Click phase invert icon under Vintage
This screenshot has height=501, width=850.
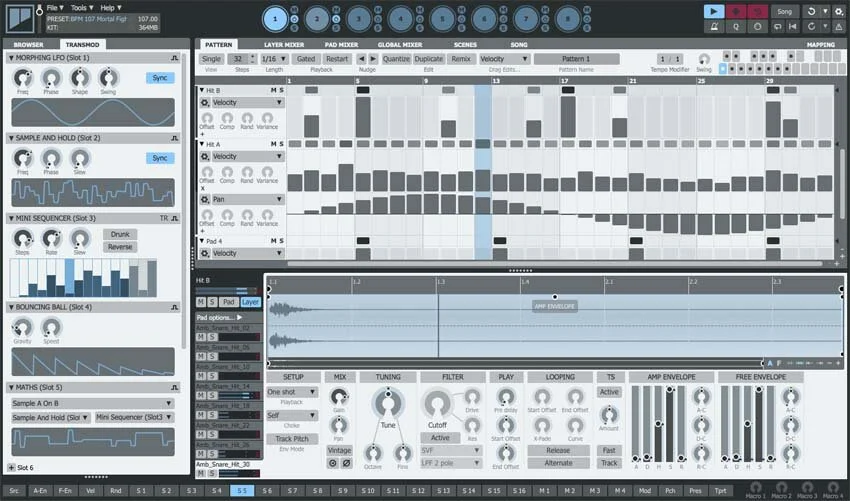click(x=346, y=463)
